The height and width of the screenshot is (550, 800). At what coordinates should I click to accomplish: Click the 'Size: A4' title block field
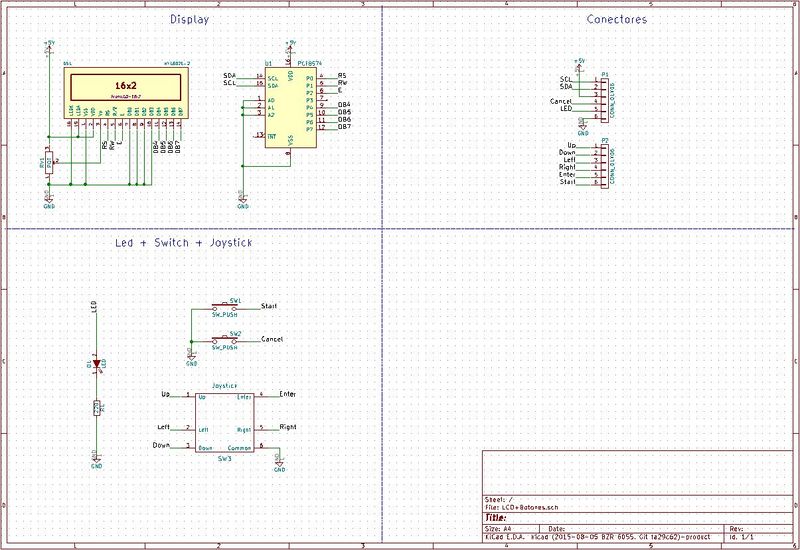point(498,529)
